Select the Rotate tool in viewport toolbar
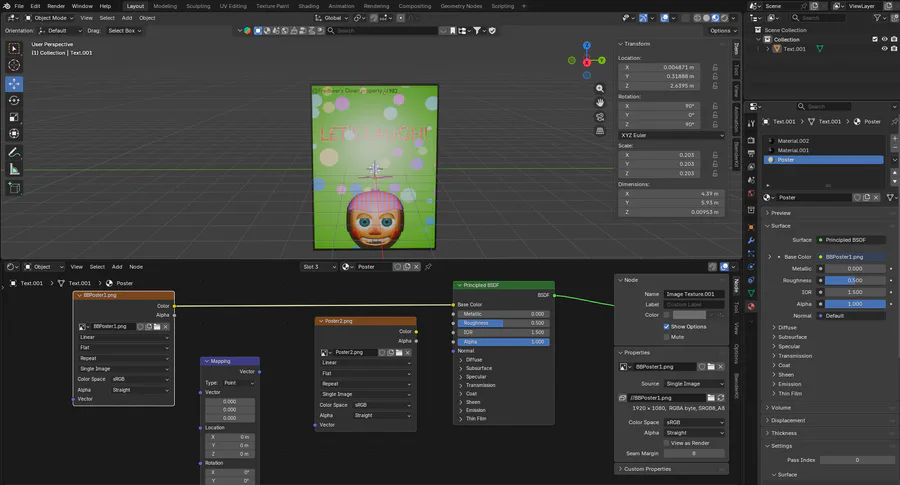The height and width of the screenshot is (485, 900). click(15, 100)
